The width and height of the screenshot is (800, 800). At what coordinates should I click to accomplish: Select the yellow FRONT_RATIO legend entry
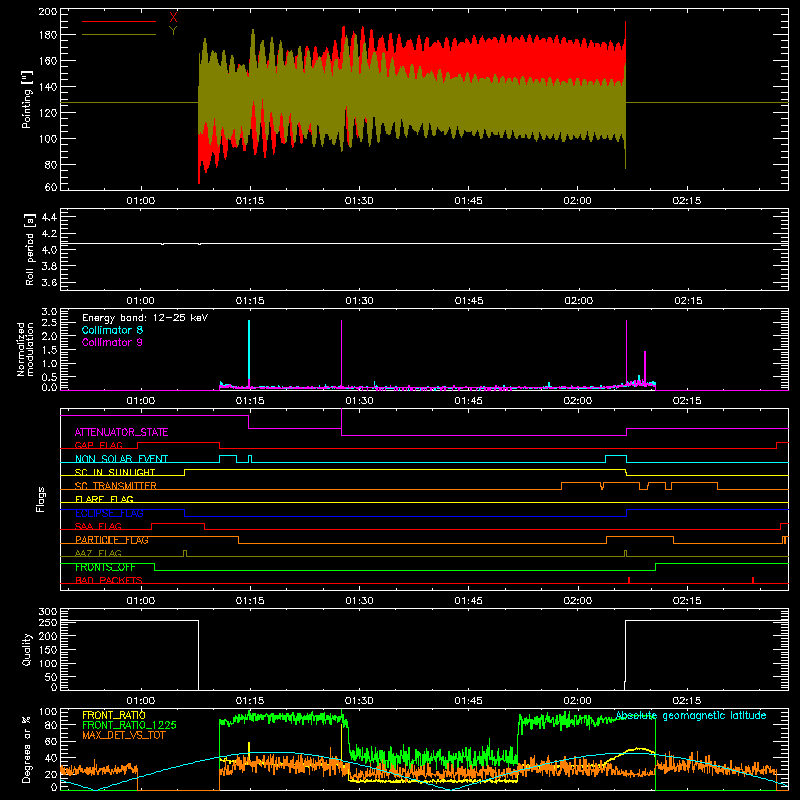114,715
